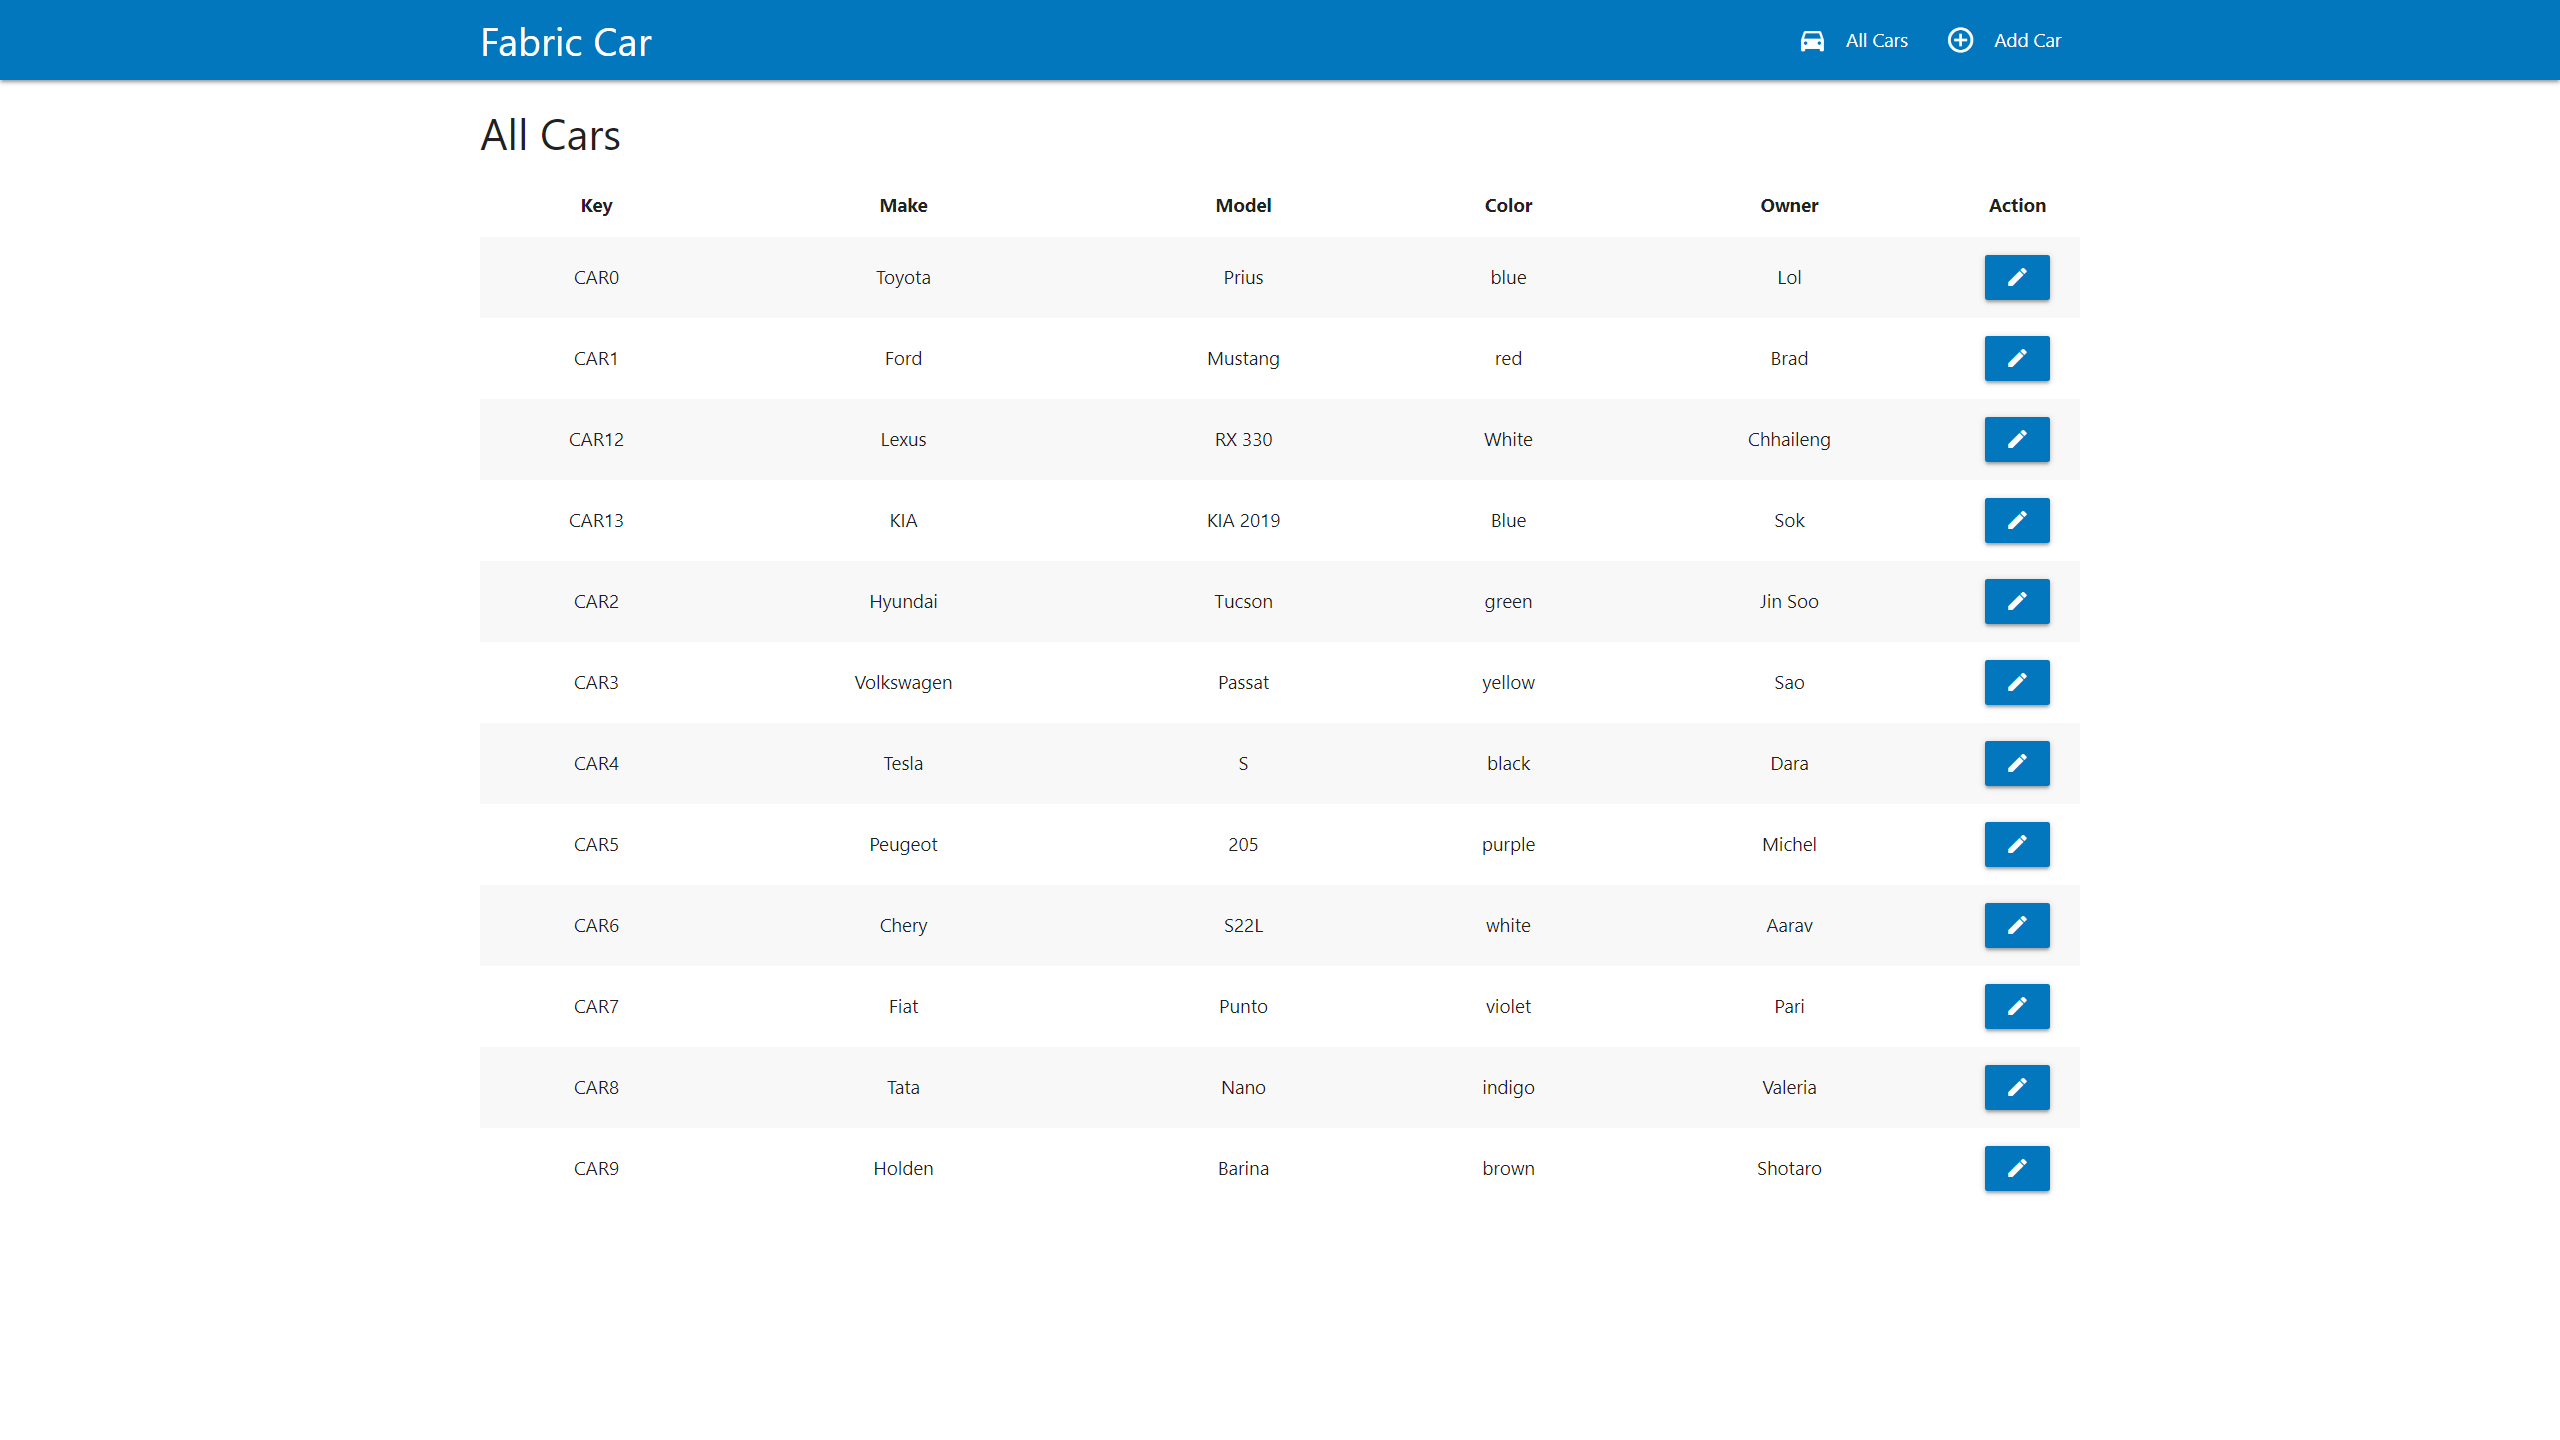This screenshot has width=2560, height=1440.
Task: Open edit for Peugeot 205
Action: tap(2016, 844)
